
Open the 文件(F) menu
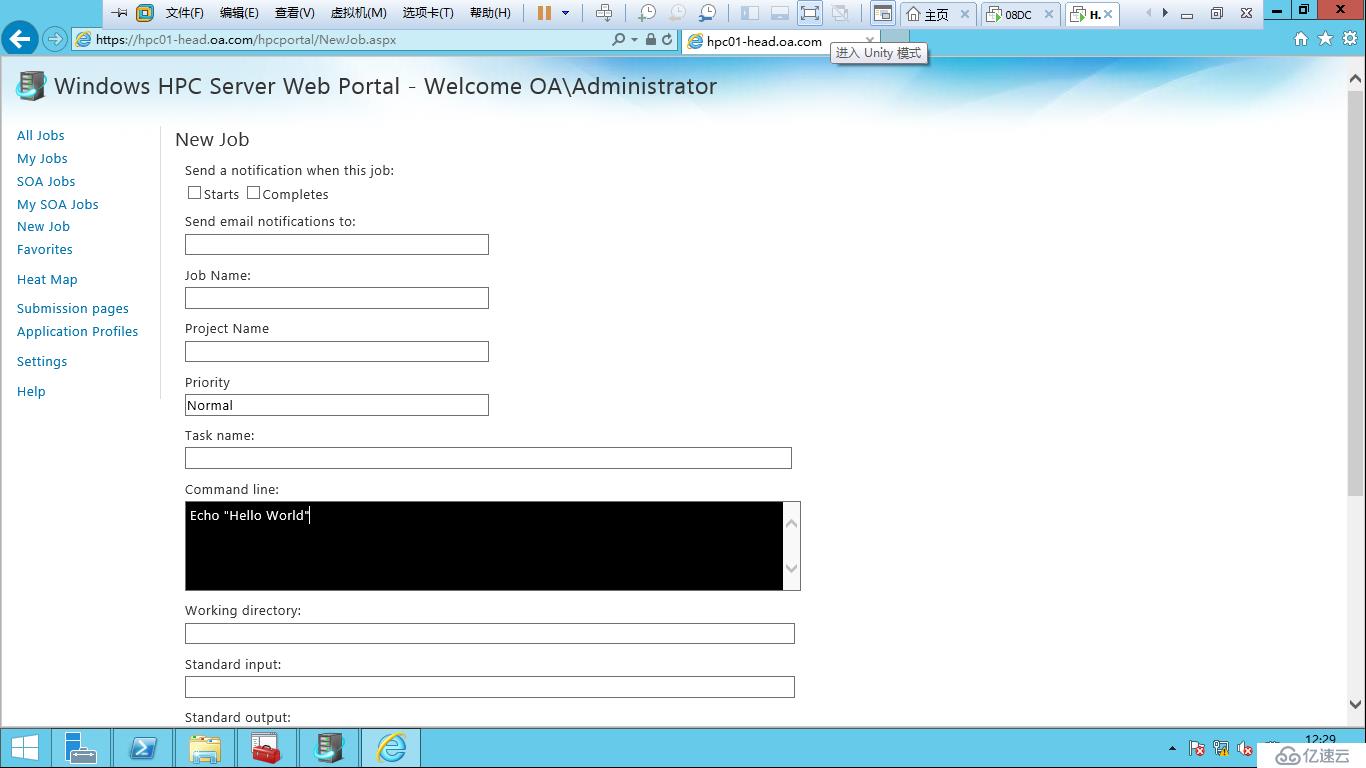click(x=184, y=13)
